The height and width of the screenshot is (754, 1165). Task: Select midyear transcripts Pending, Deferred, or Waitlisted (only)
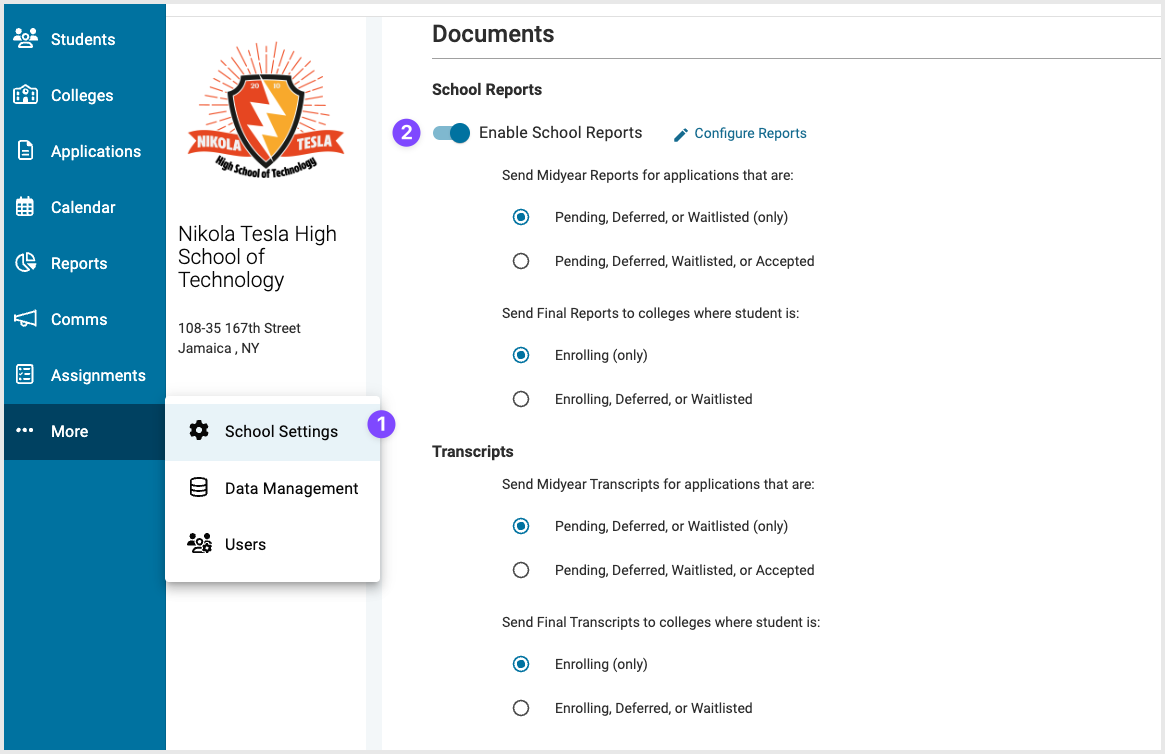click(521, 526)
